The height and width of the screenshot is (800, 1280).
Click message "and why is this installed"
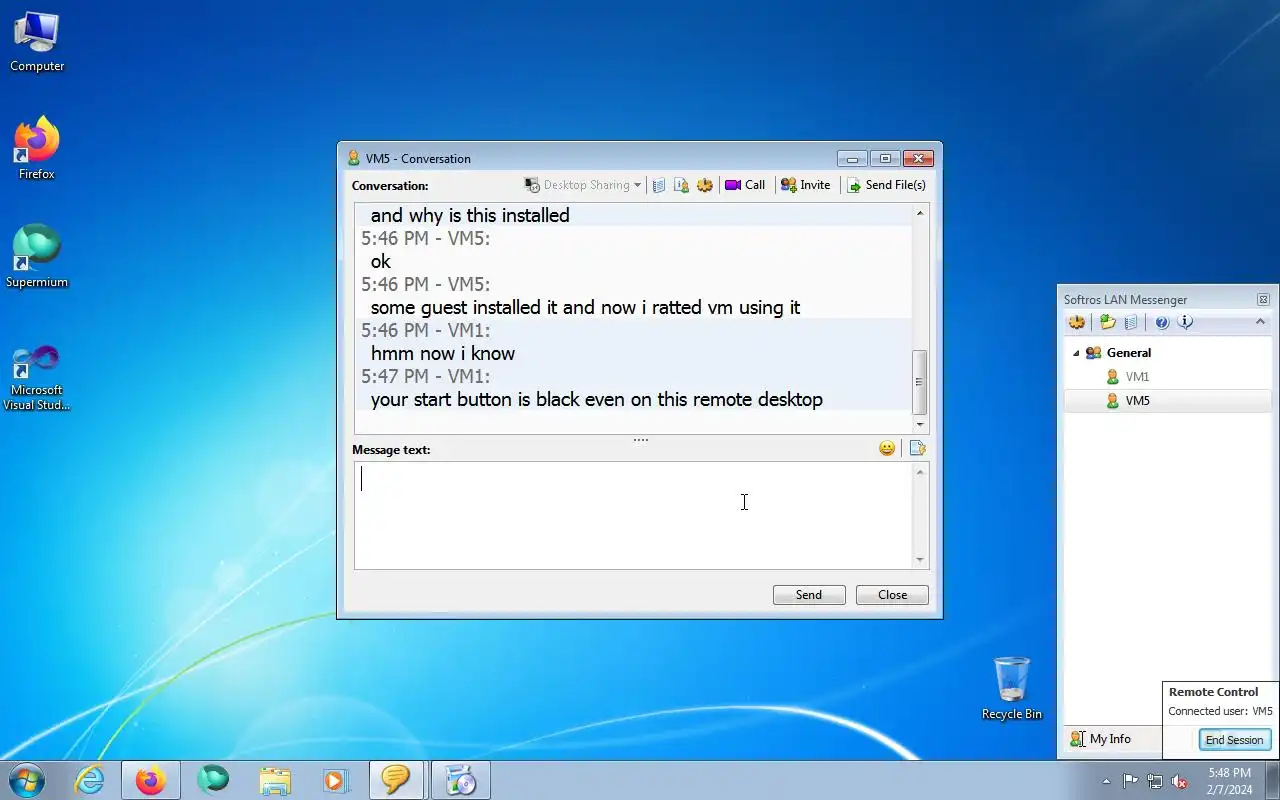(470, 215)
